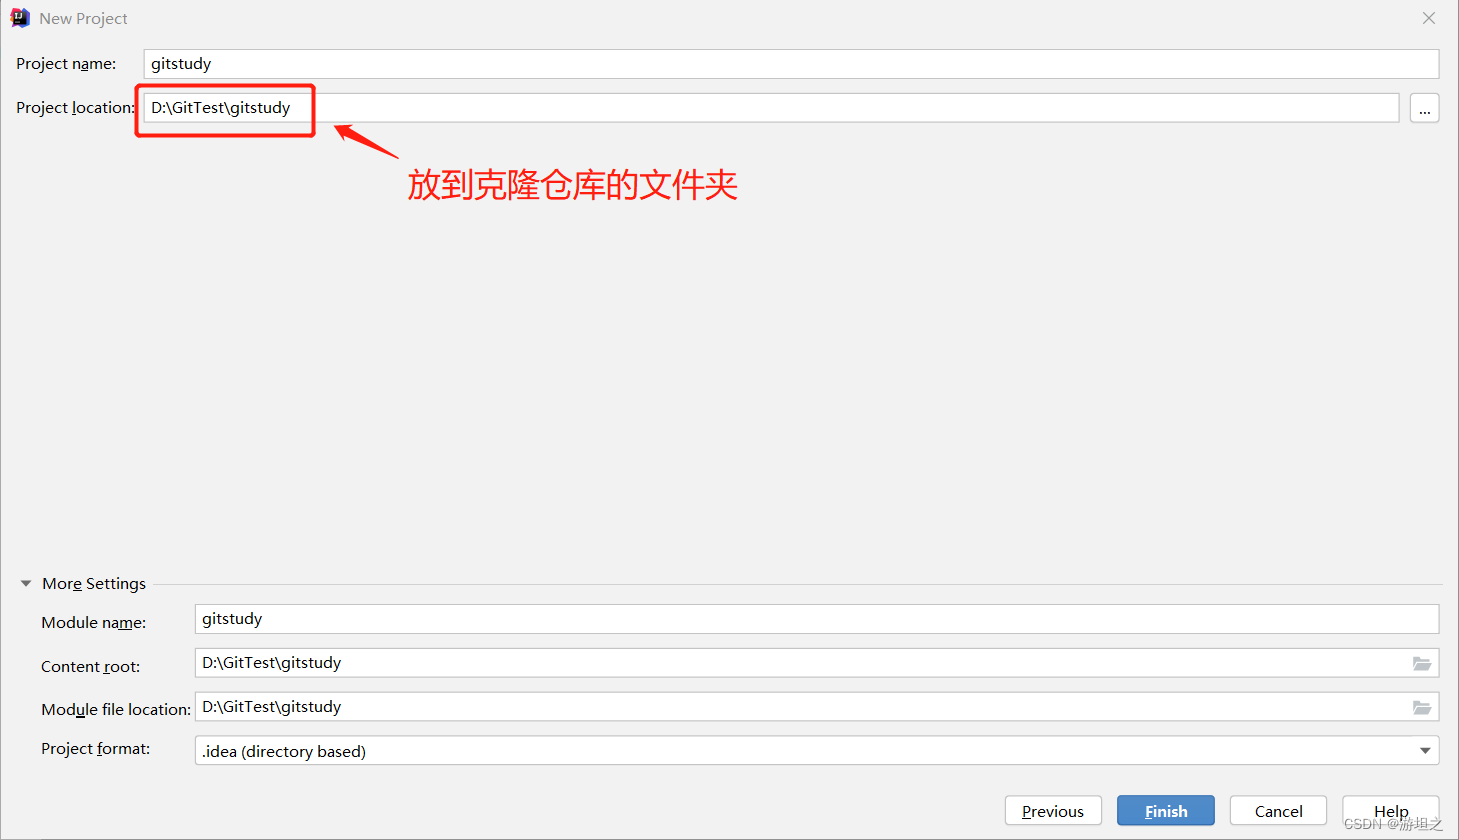
Task: Click the Content root path field
Action: (817, 663)
